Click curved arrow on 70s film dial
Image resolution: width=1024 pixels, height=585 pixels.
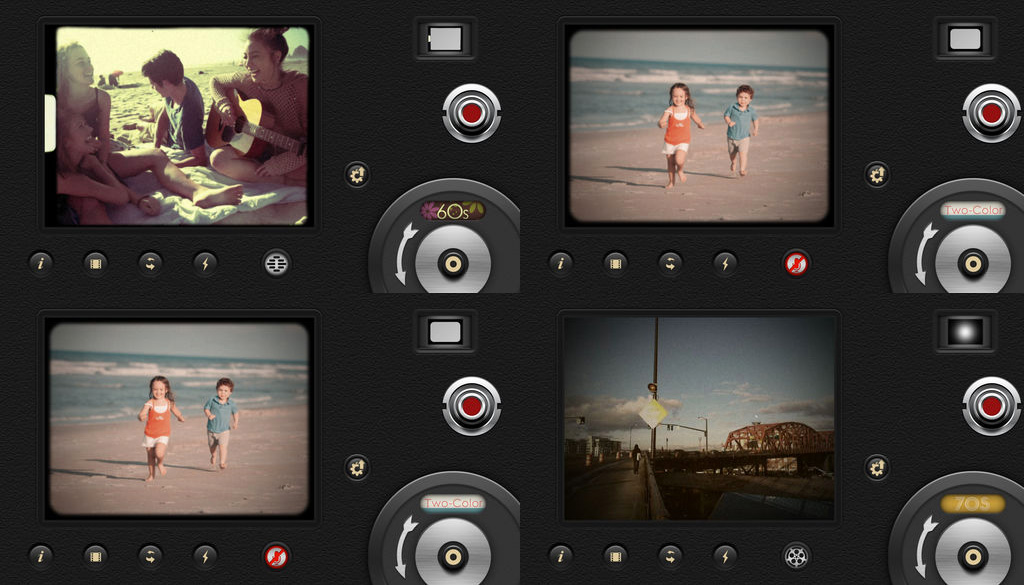(924, 546)
